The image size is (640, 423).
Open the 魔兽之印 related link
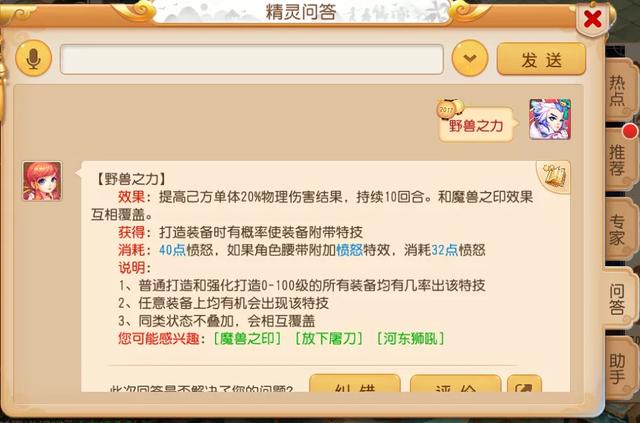[247, 338]
